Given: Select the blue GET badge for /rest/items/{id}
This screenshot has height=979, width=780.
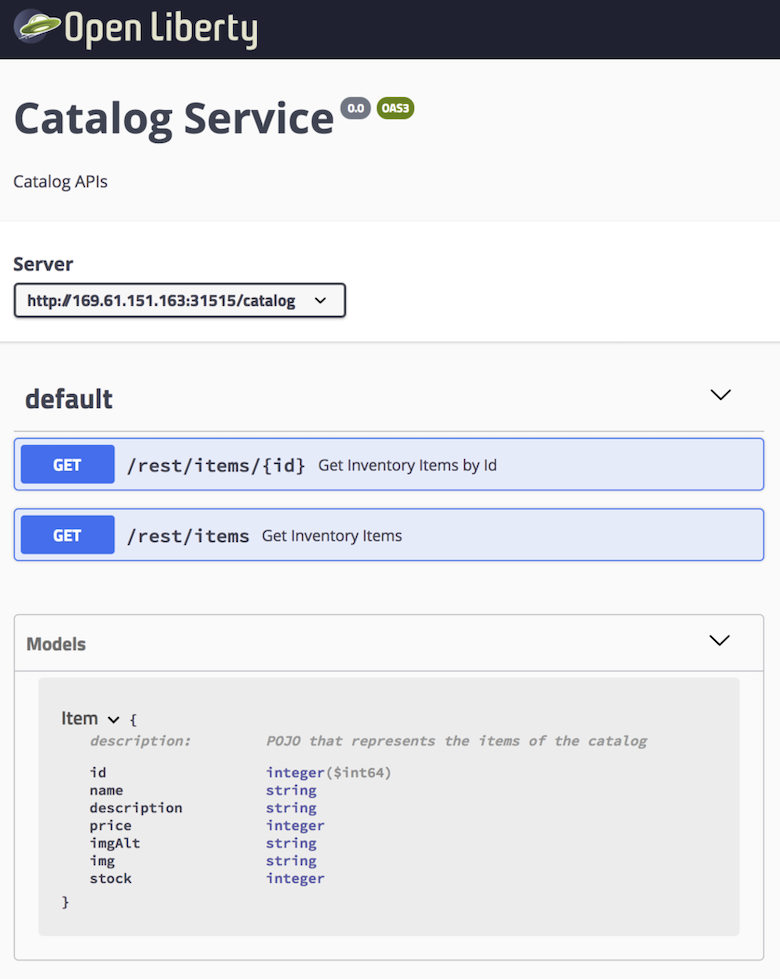Looking at the screenshot, I should (x=66, y=464).
